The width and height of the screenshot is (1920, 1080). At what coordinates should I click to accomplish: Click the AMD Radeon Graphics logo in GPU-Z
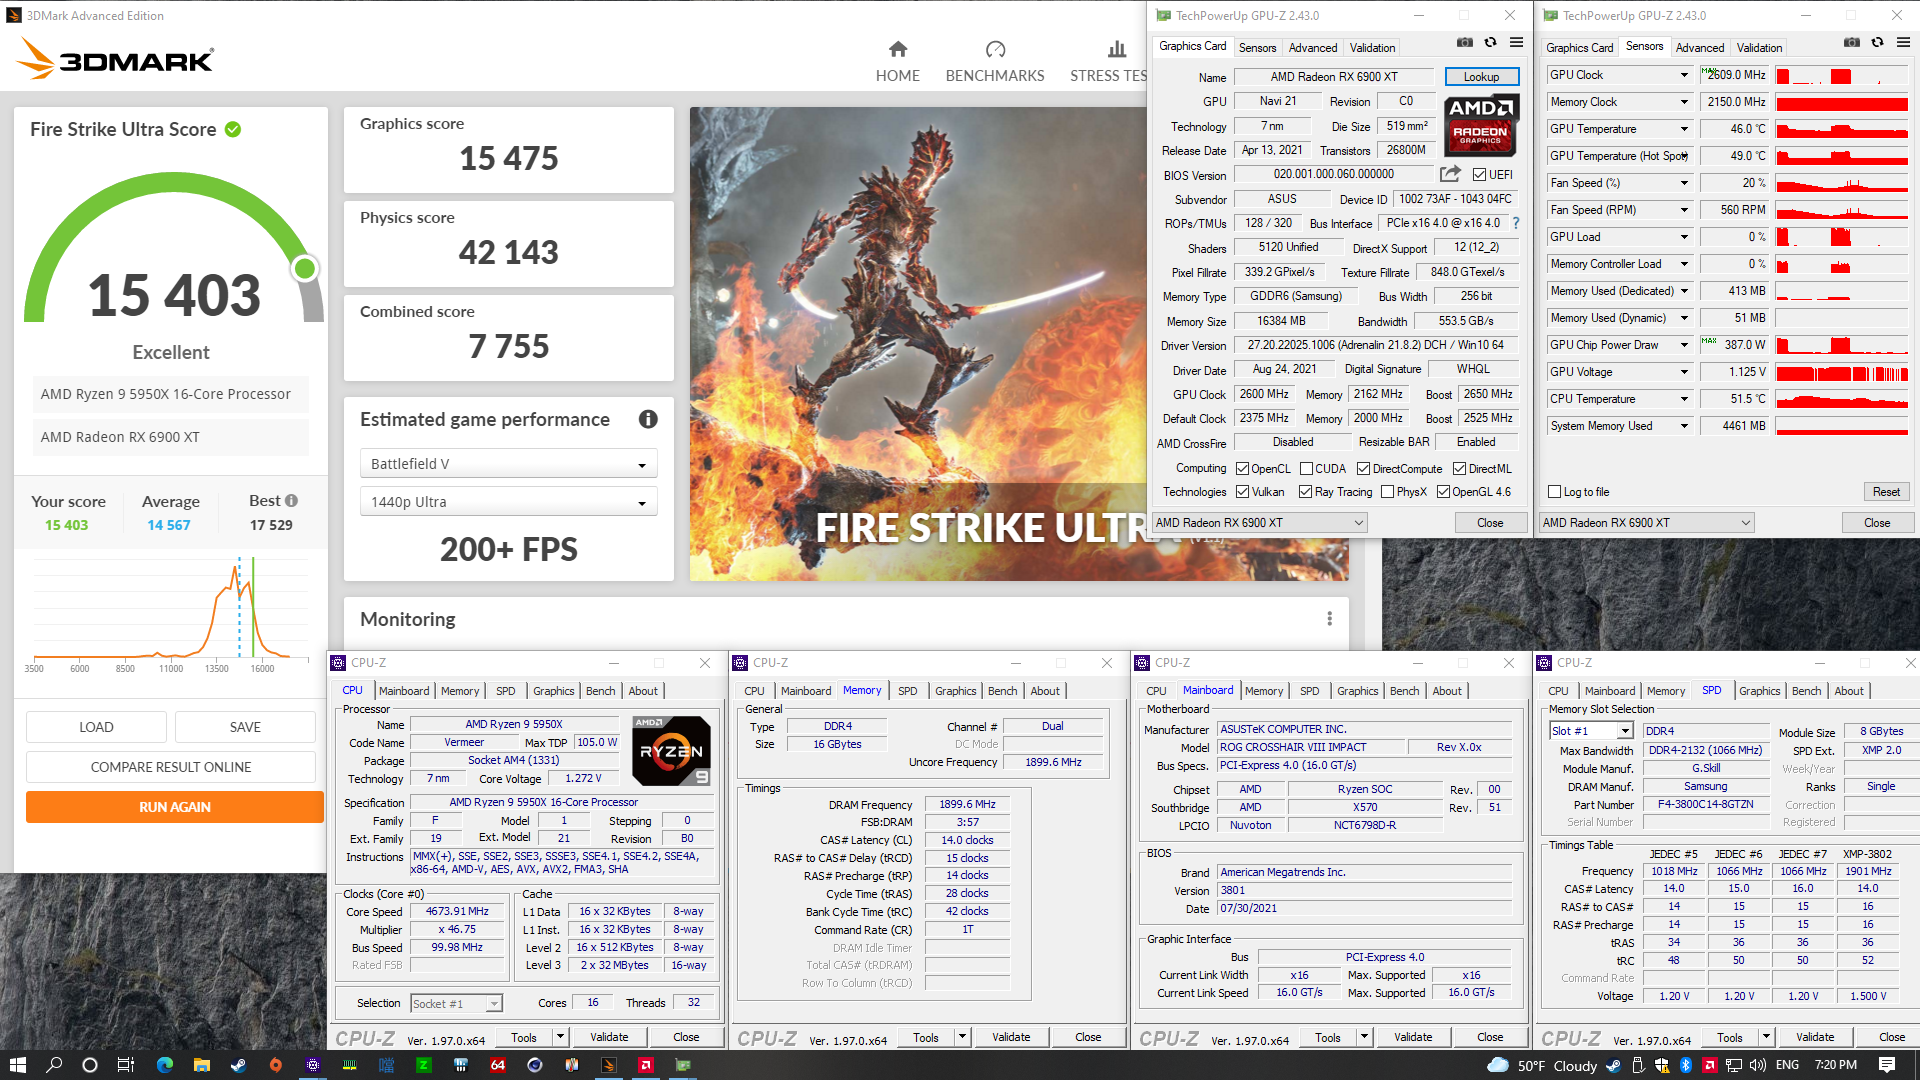point(1481,124)
